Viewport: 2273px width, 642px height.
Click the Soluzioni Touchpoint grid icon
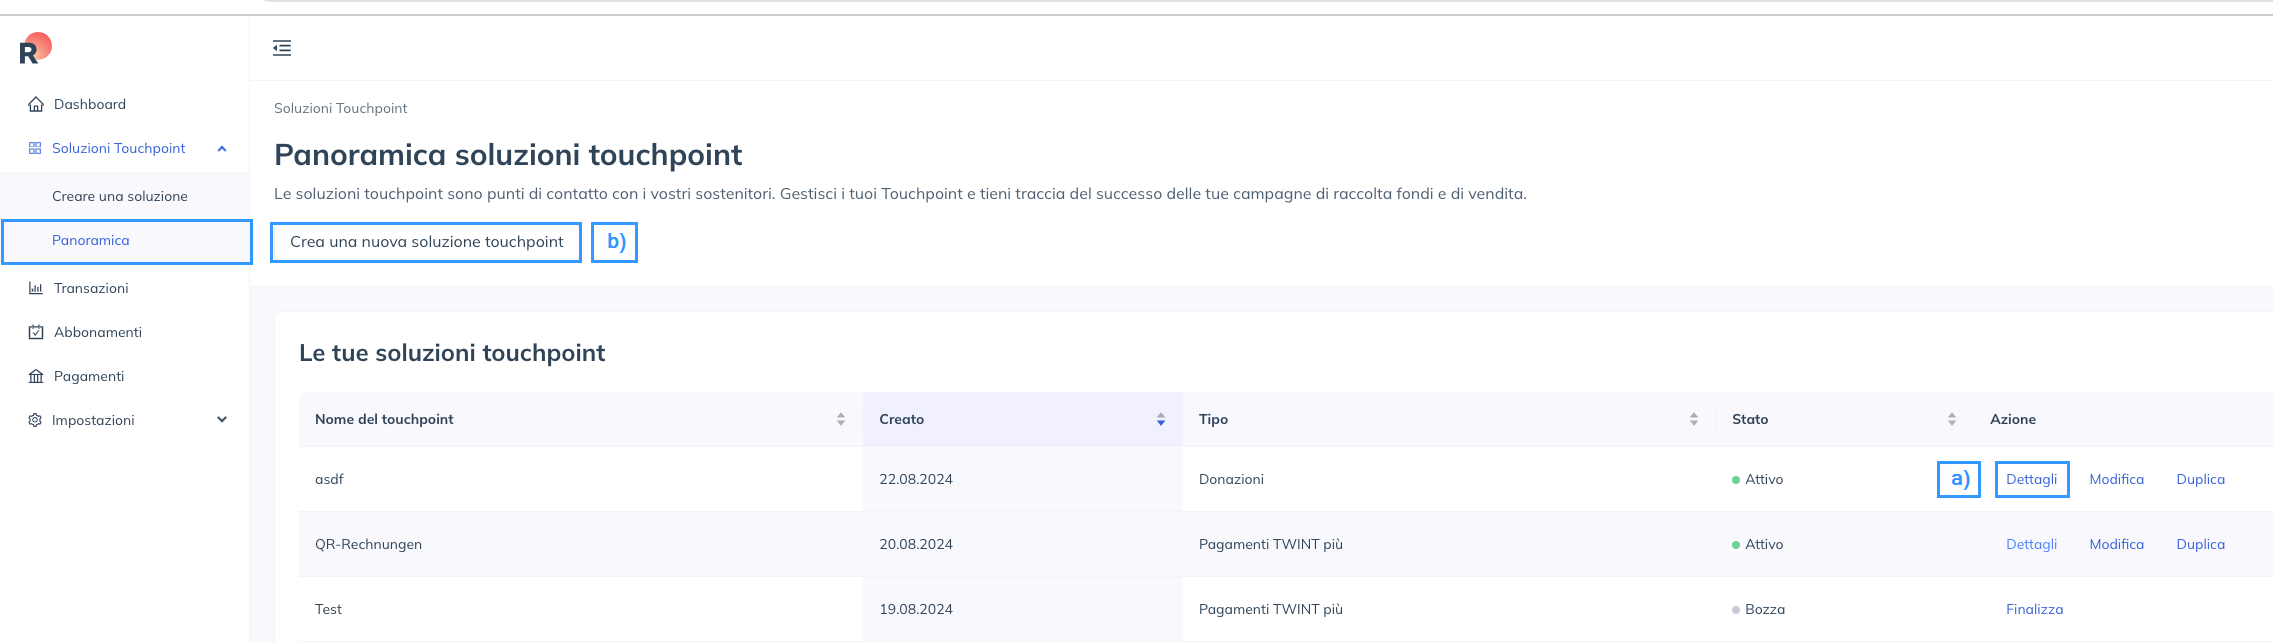(35, 148)
